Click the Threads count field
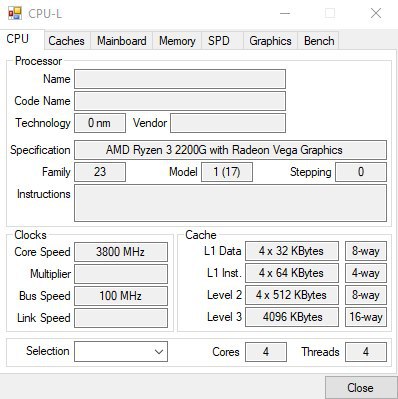 click(x=366, y=352)
